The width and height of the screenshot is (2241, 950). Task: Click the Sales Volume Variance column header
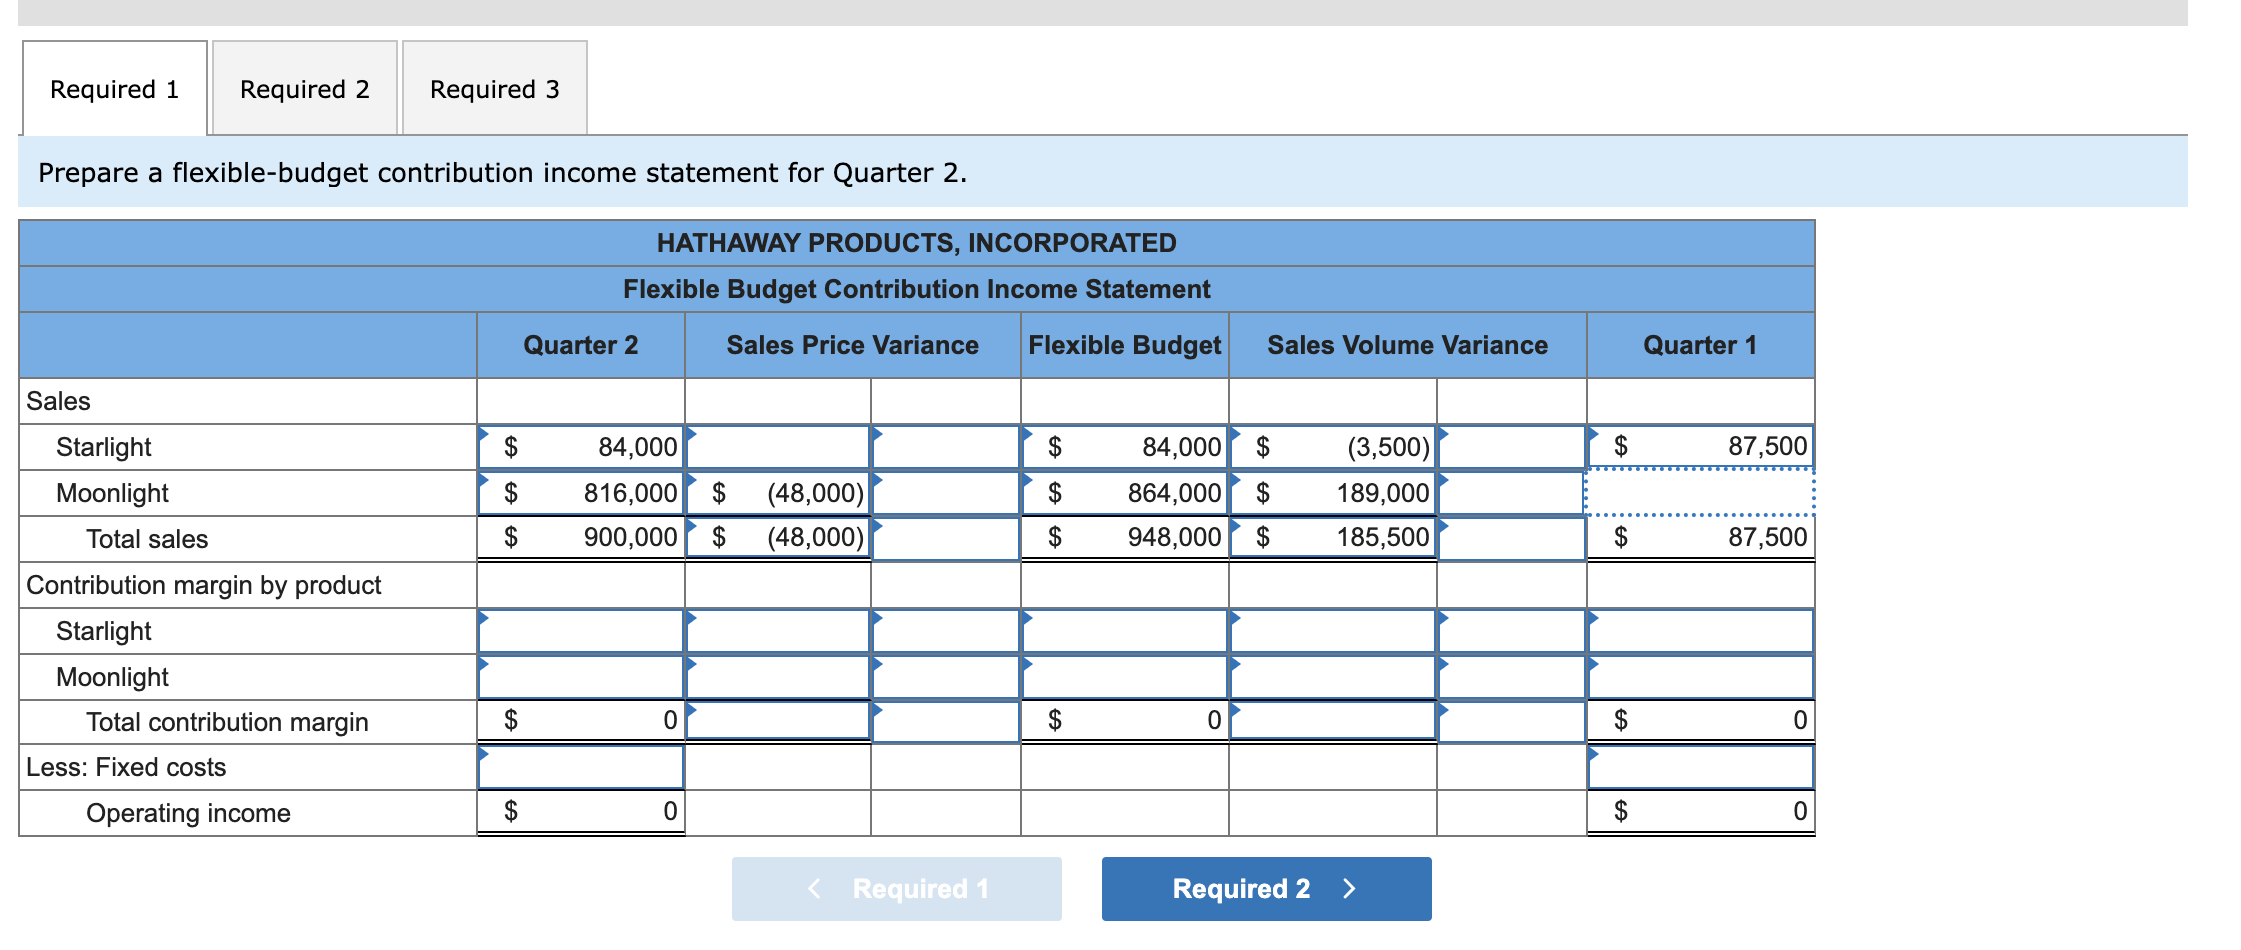click(x=1407, y=345)
